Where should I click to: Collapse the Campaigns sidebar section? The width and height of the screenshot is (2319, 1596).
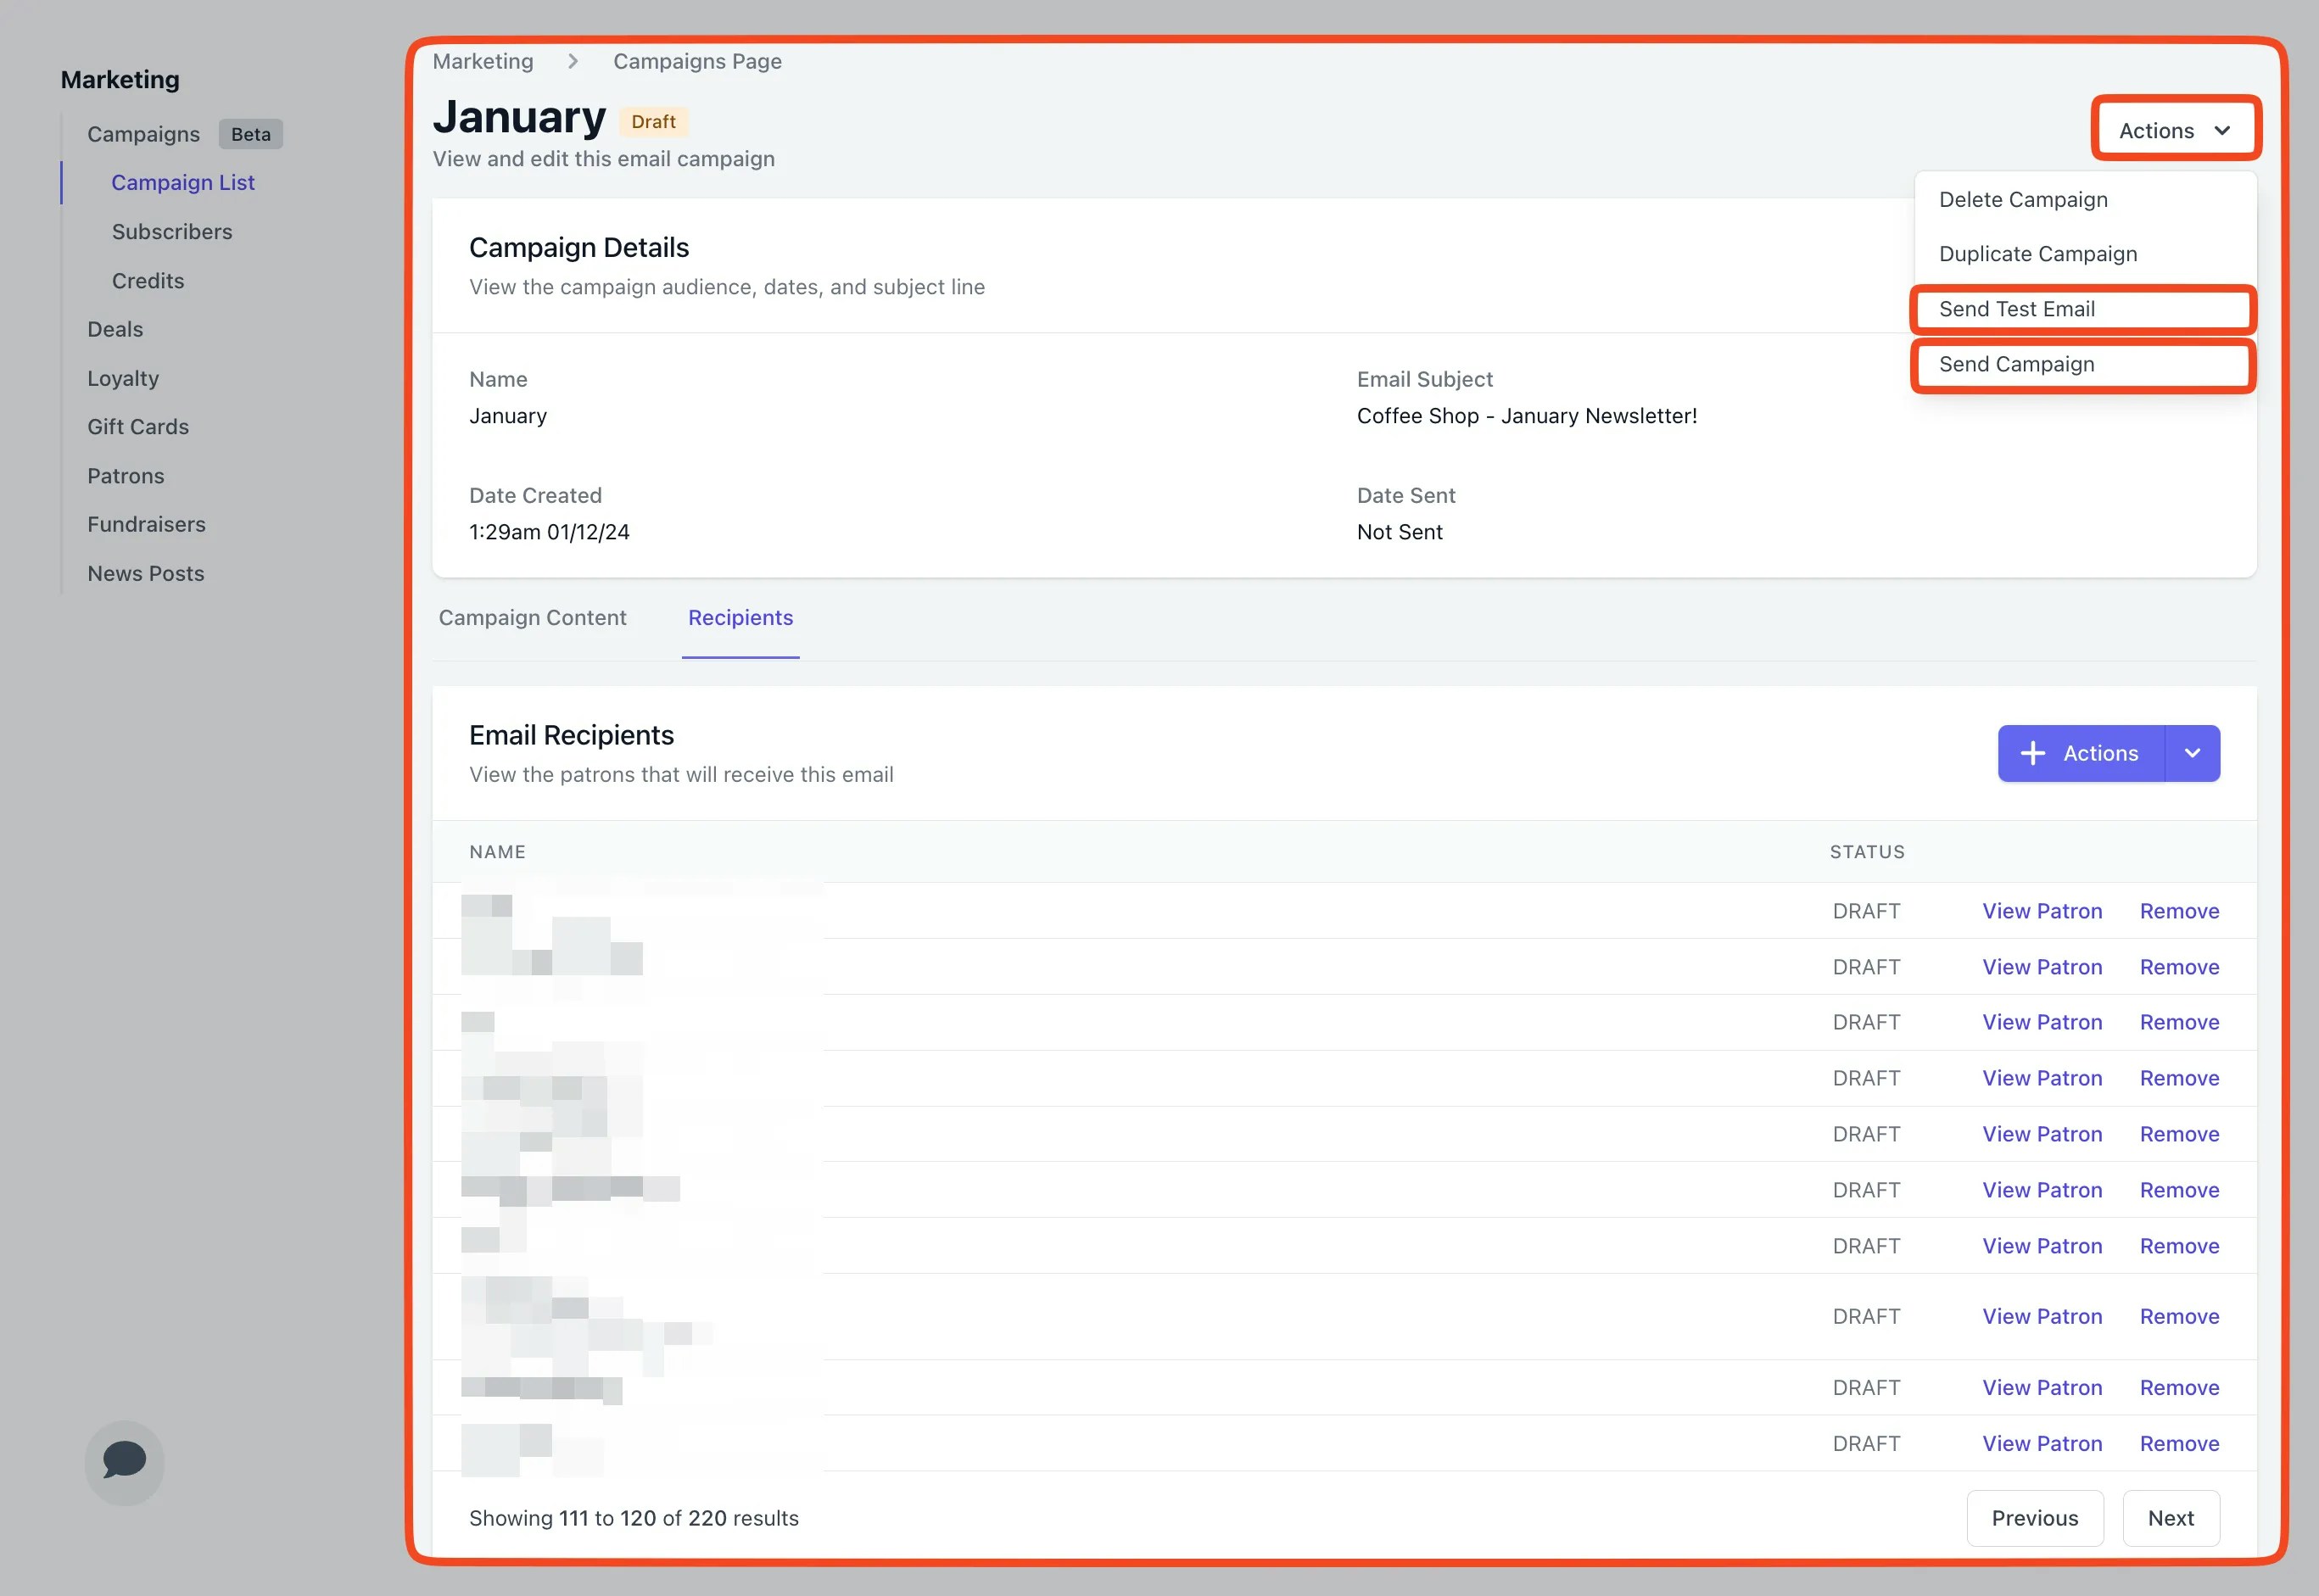[x=143, y=134]
